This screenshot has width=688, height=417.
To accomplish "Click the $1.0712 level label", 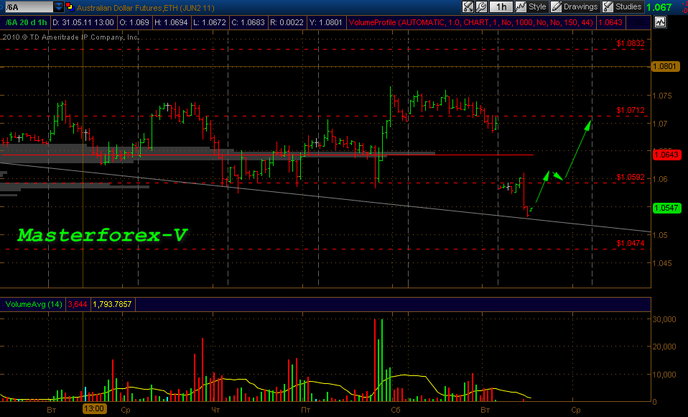I will 631,110.
